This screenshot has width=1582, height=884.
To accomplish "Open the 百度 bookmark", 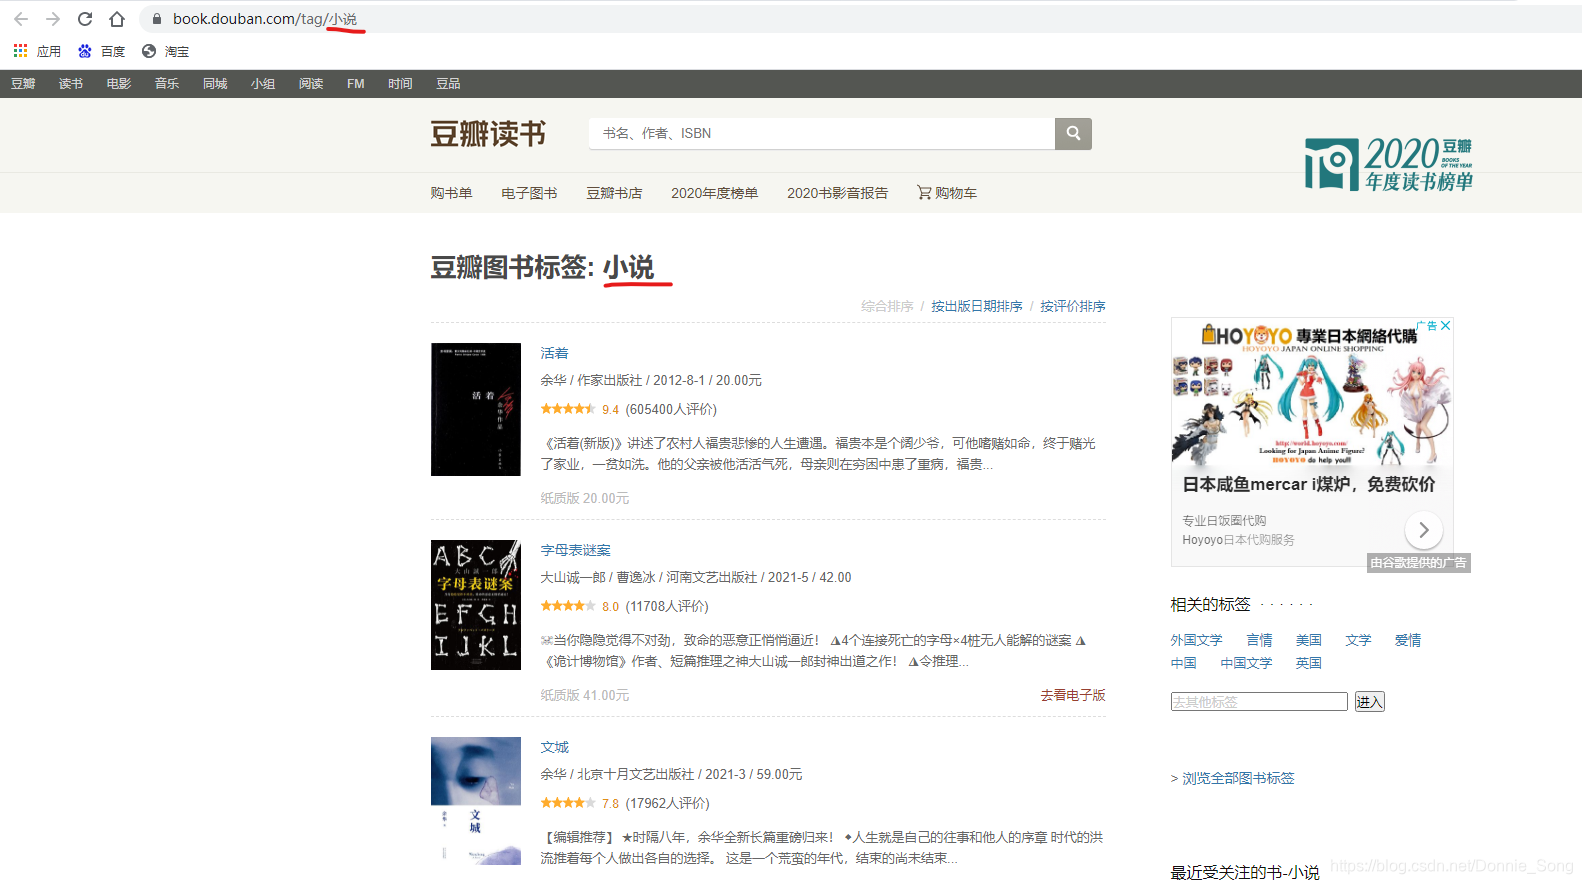I will tap(102, 51).
